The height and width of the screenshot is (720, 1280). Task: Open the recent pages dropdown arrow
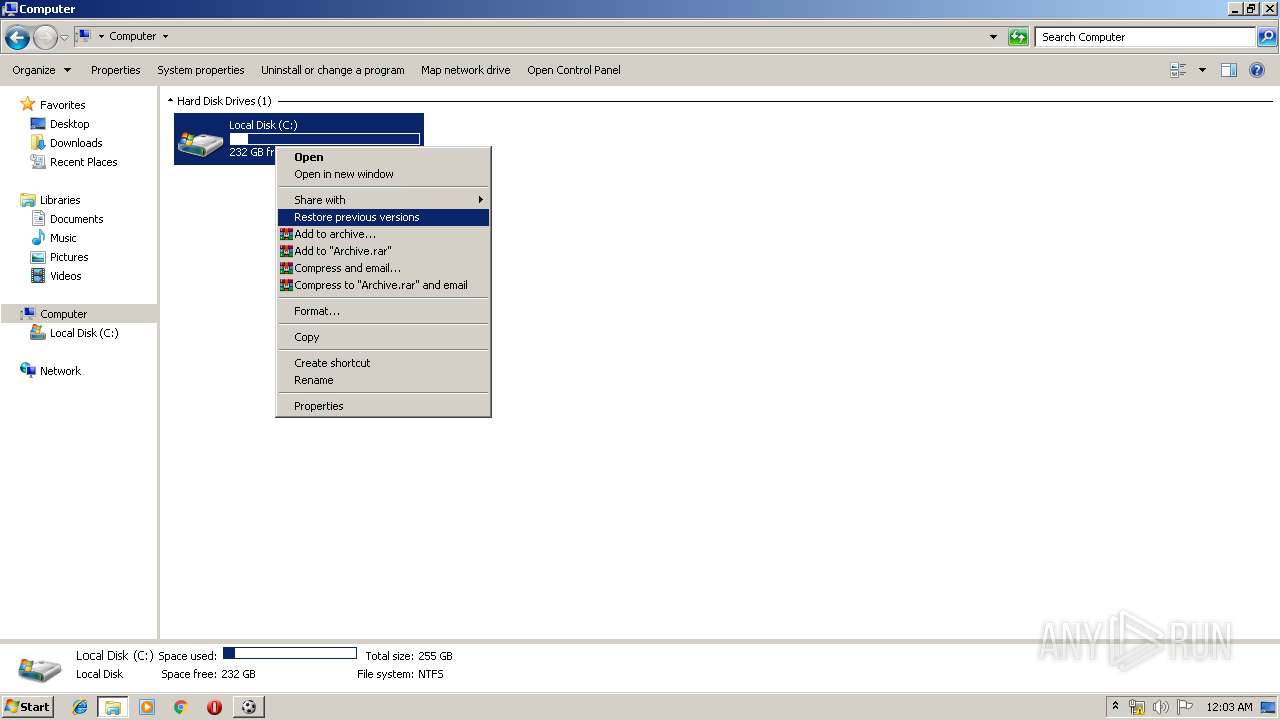65,38
